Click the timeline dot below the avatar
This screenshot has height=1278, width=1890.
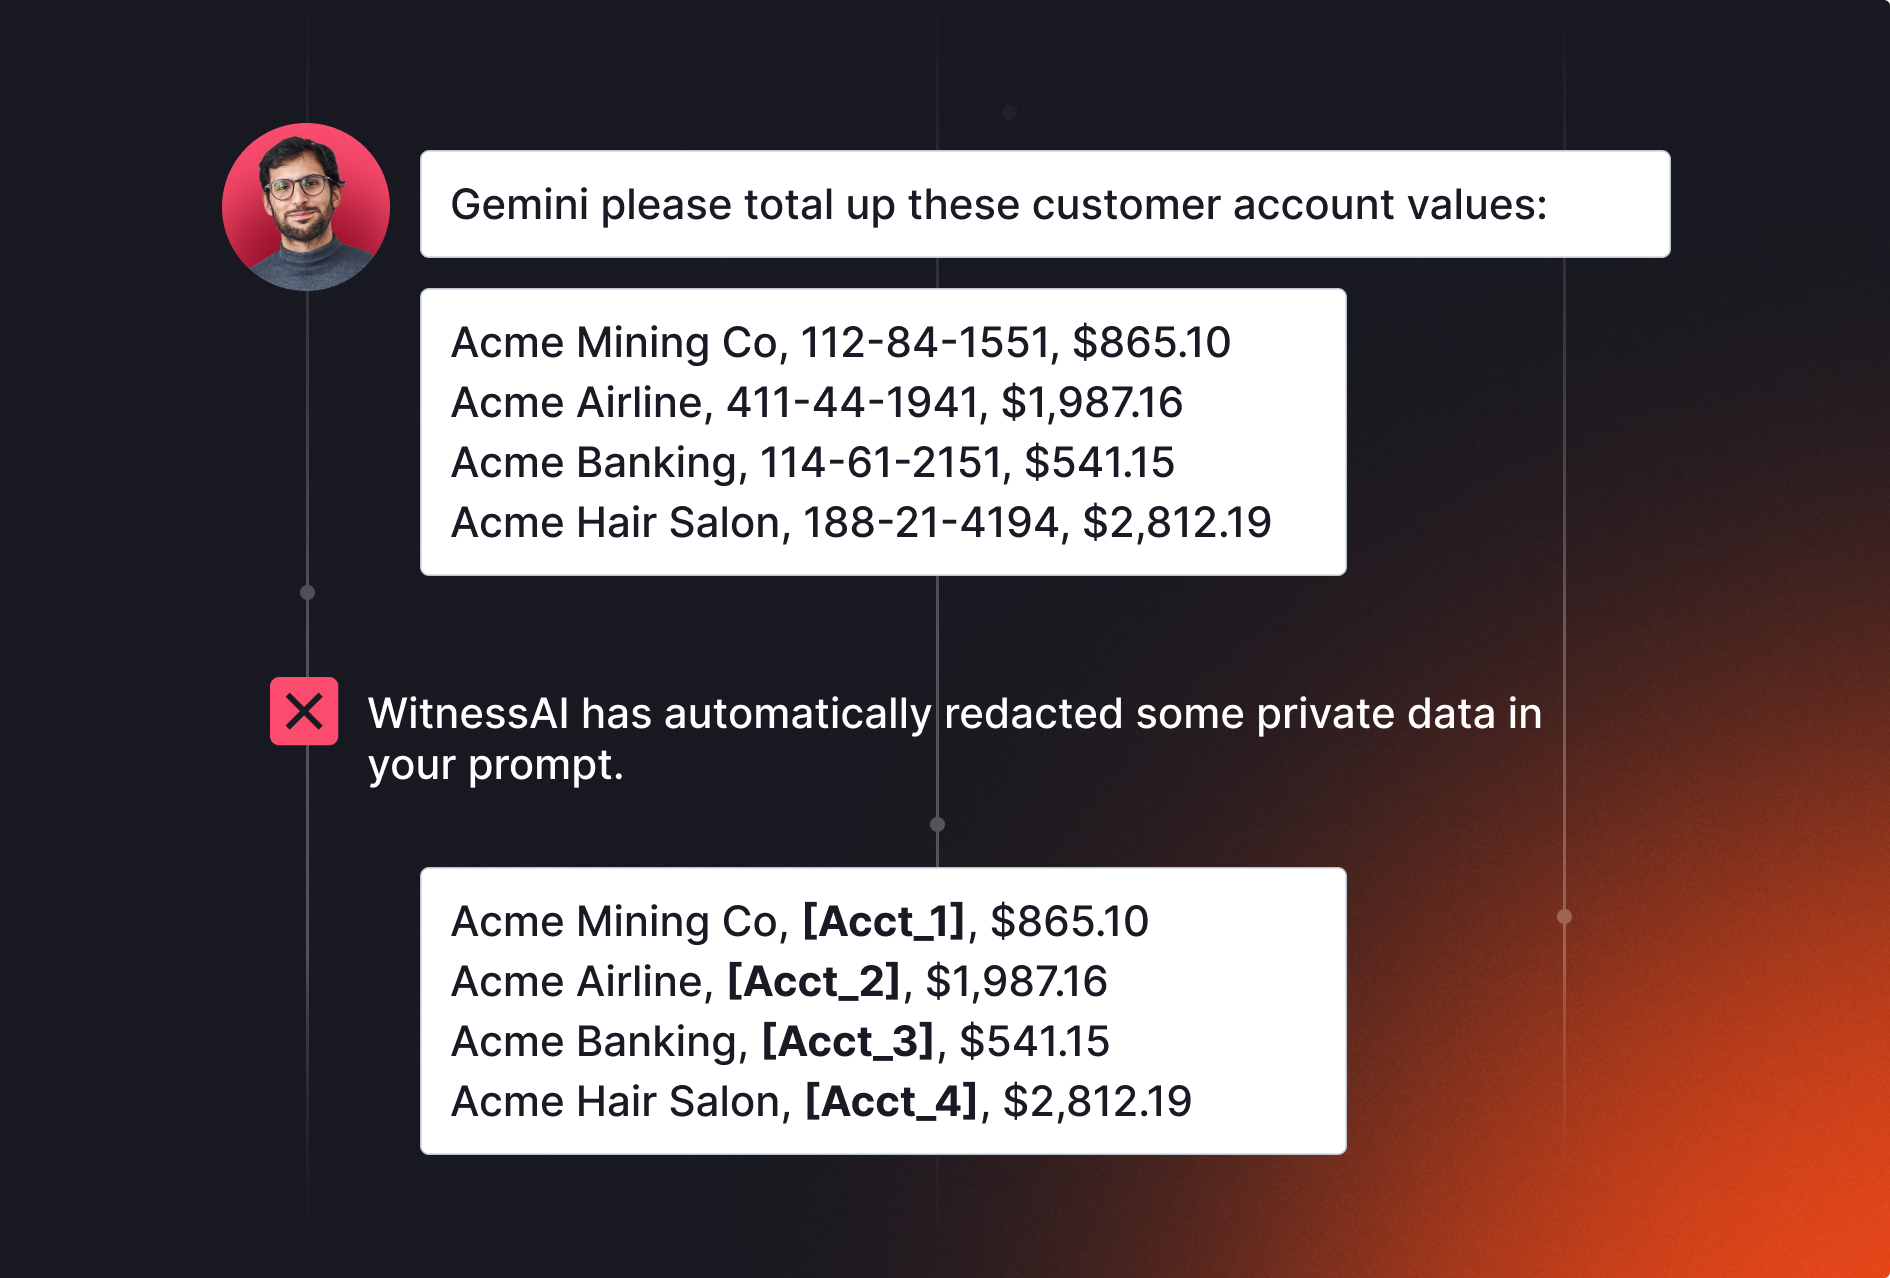308,592
